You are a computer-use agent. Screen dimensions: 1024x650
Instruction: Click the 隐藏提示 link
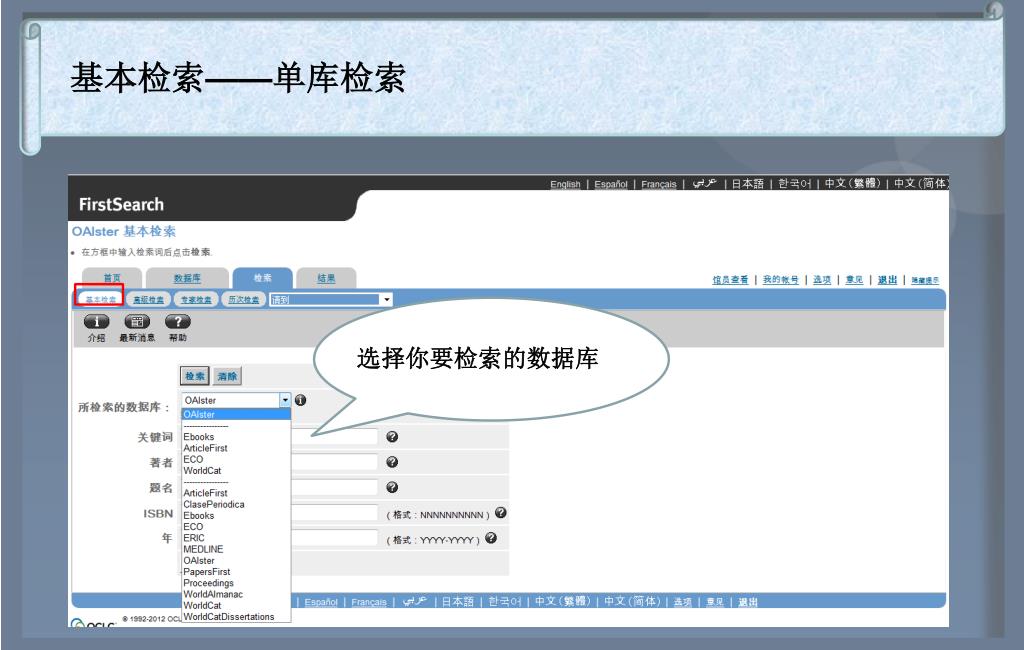[x=925, y=280]
